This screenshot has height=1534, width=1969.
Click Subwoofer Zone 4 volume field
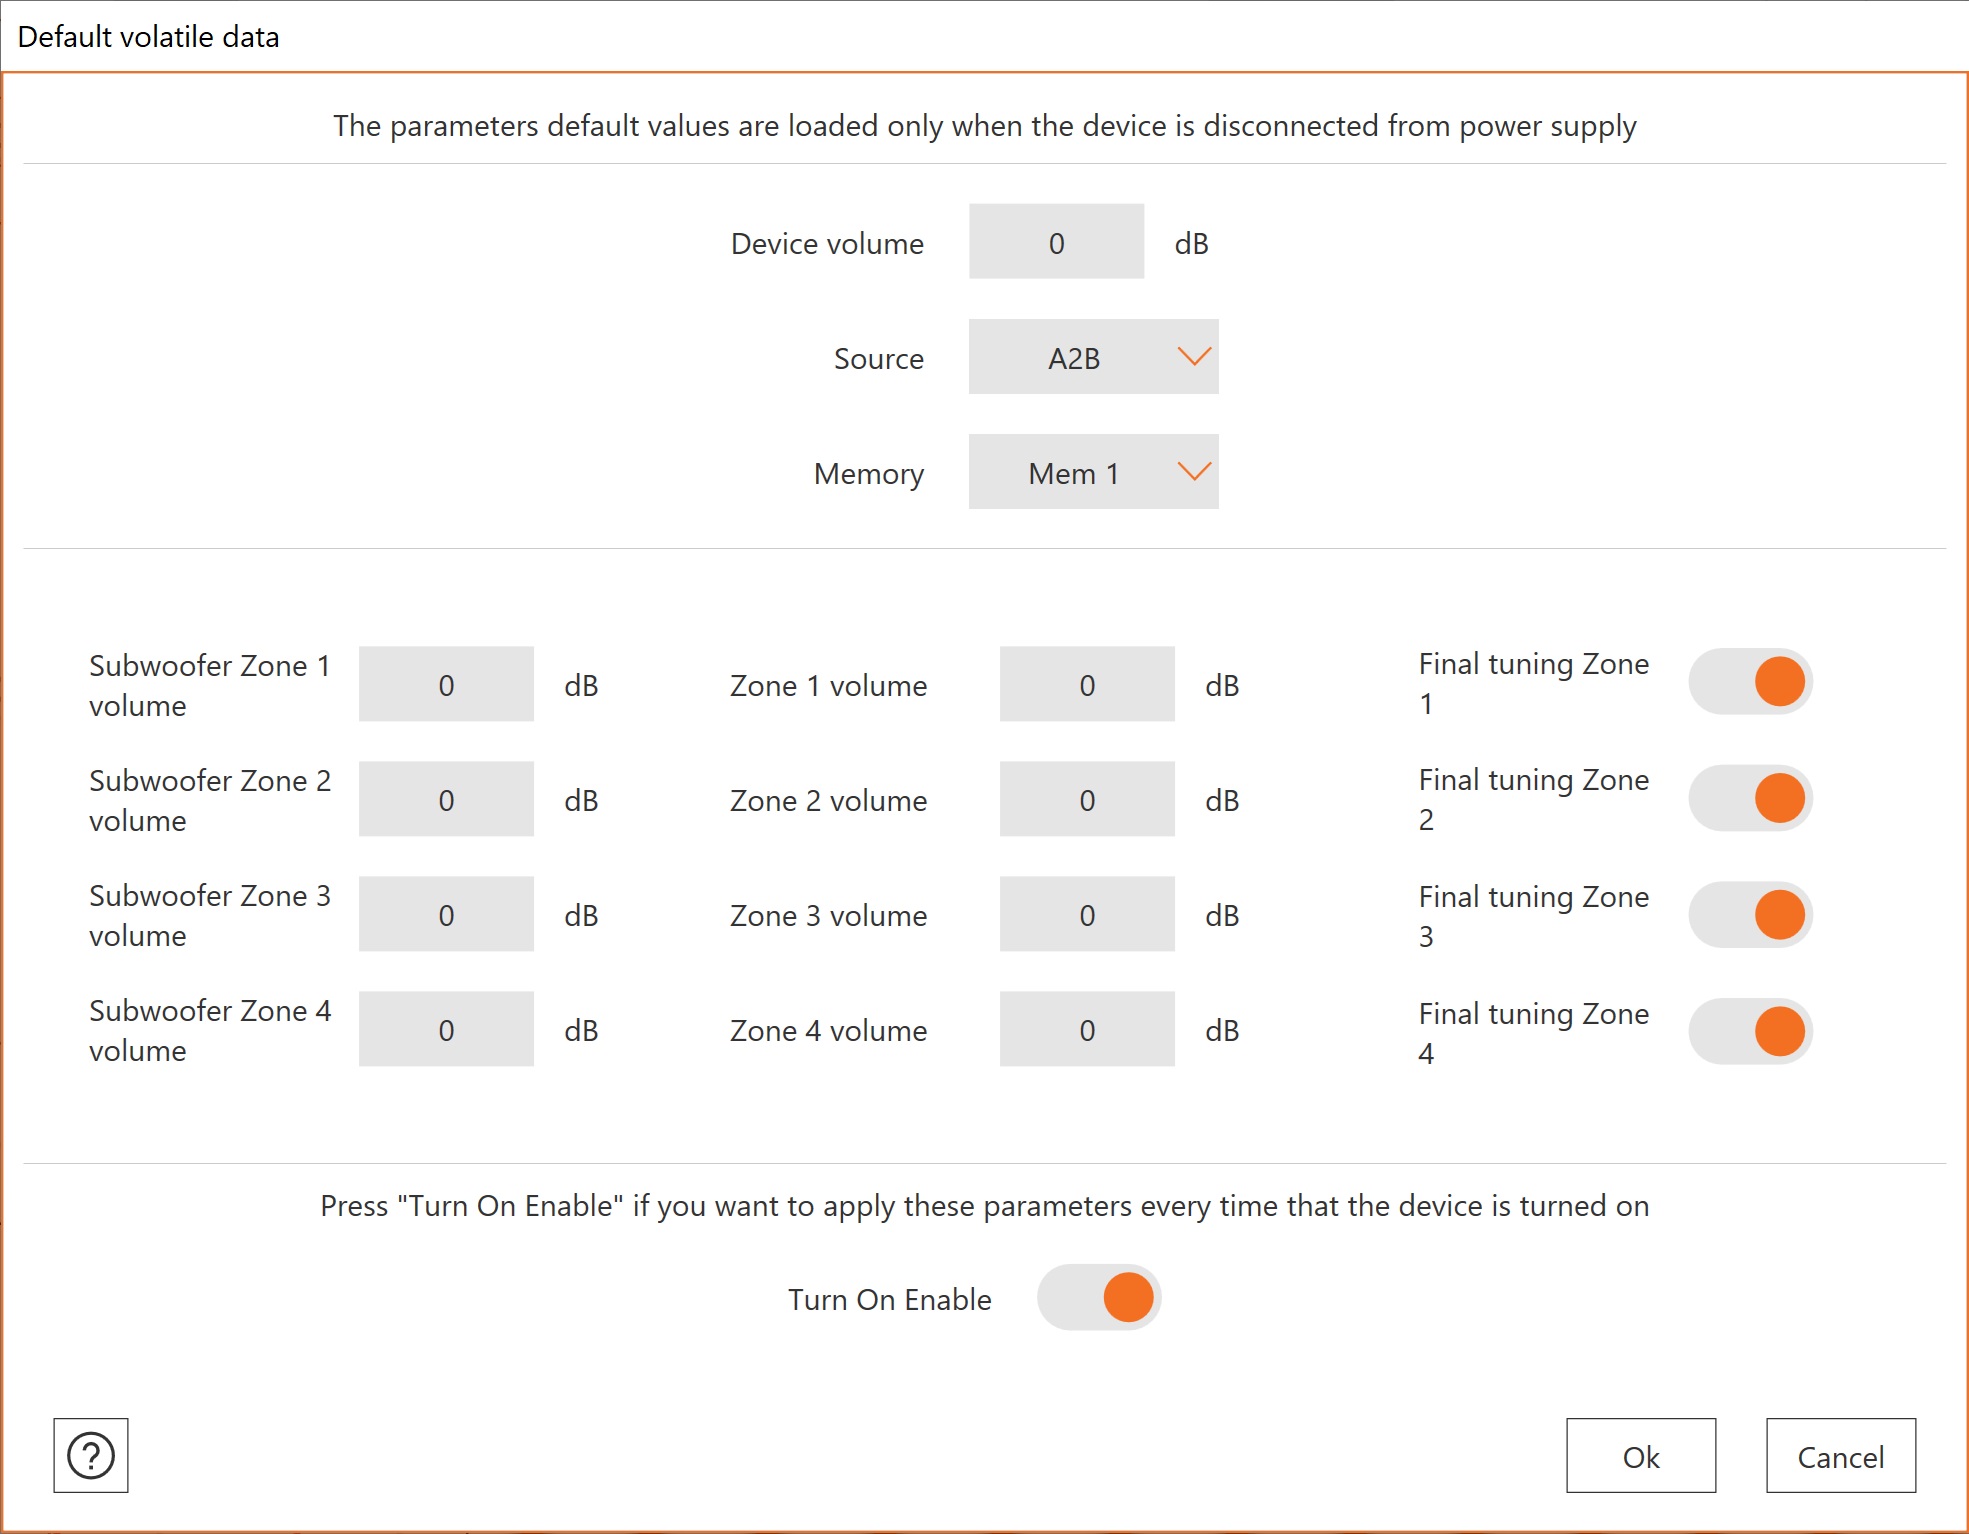[x=446, y=1029]
